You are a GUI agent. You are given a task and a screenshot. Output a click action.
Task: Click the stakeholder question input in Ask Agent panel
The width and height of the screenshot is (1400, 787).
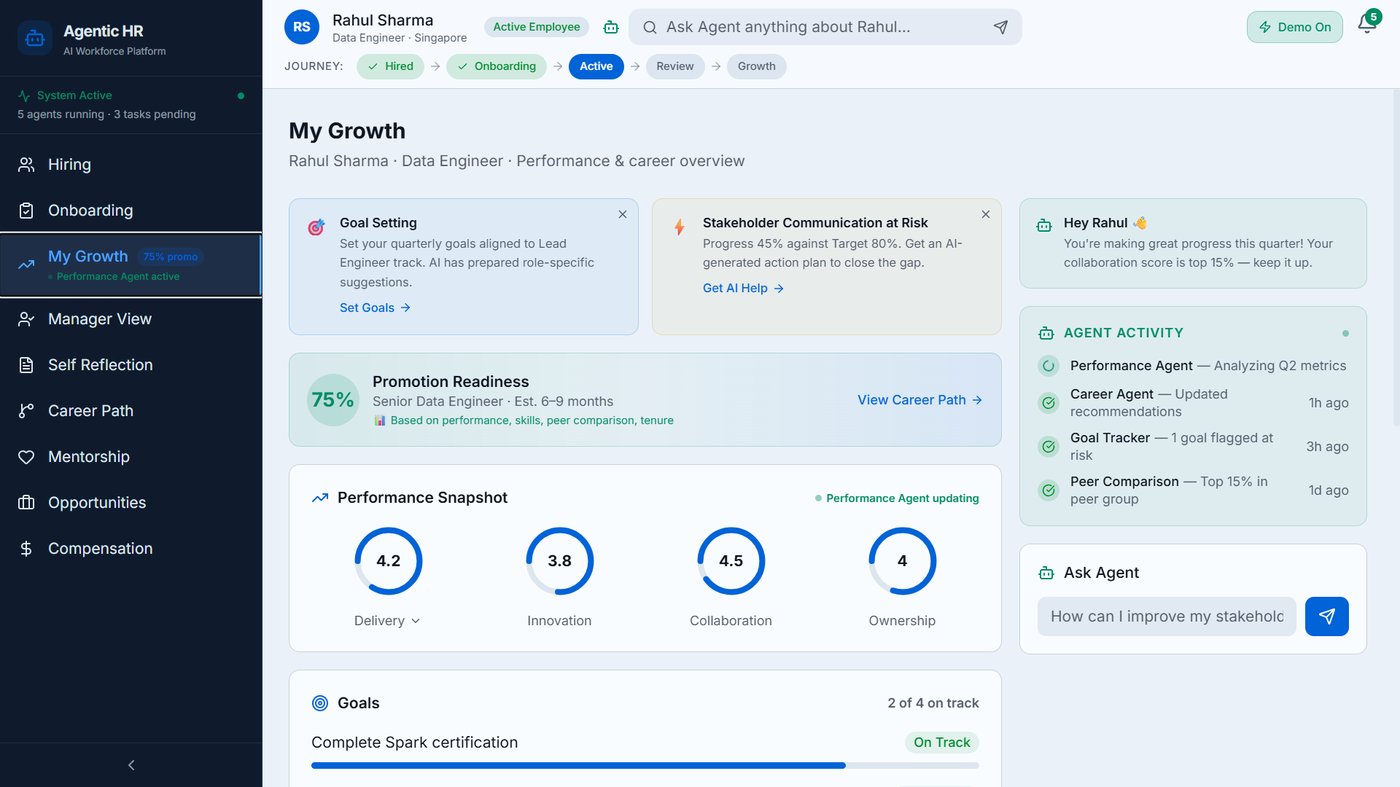[1167, 617]
